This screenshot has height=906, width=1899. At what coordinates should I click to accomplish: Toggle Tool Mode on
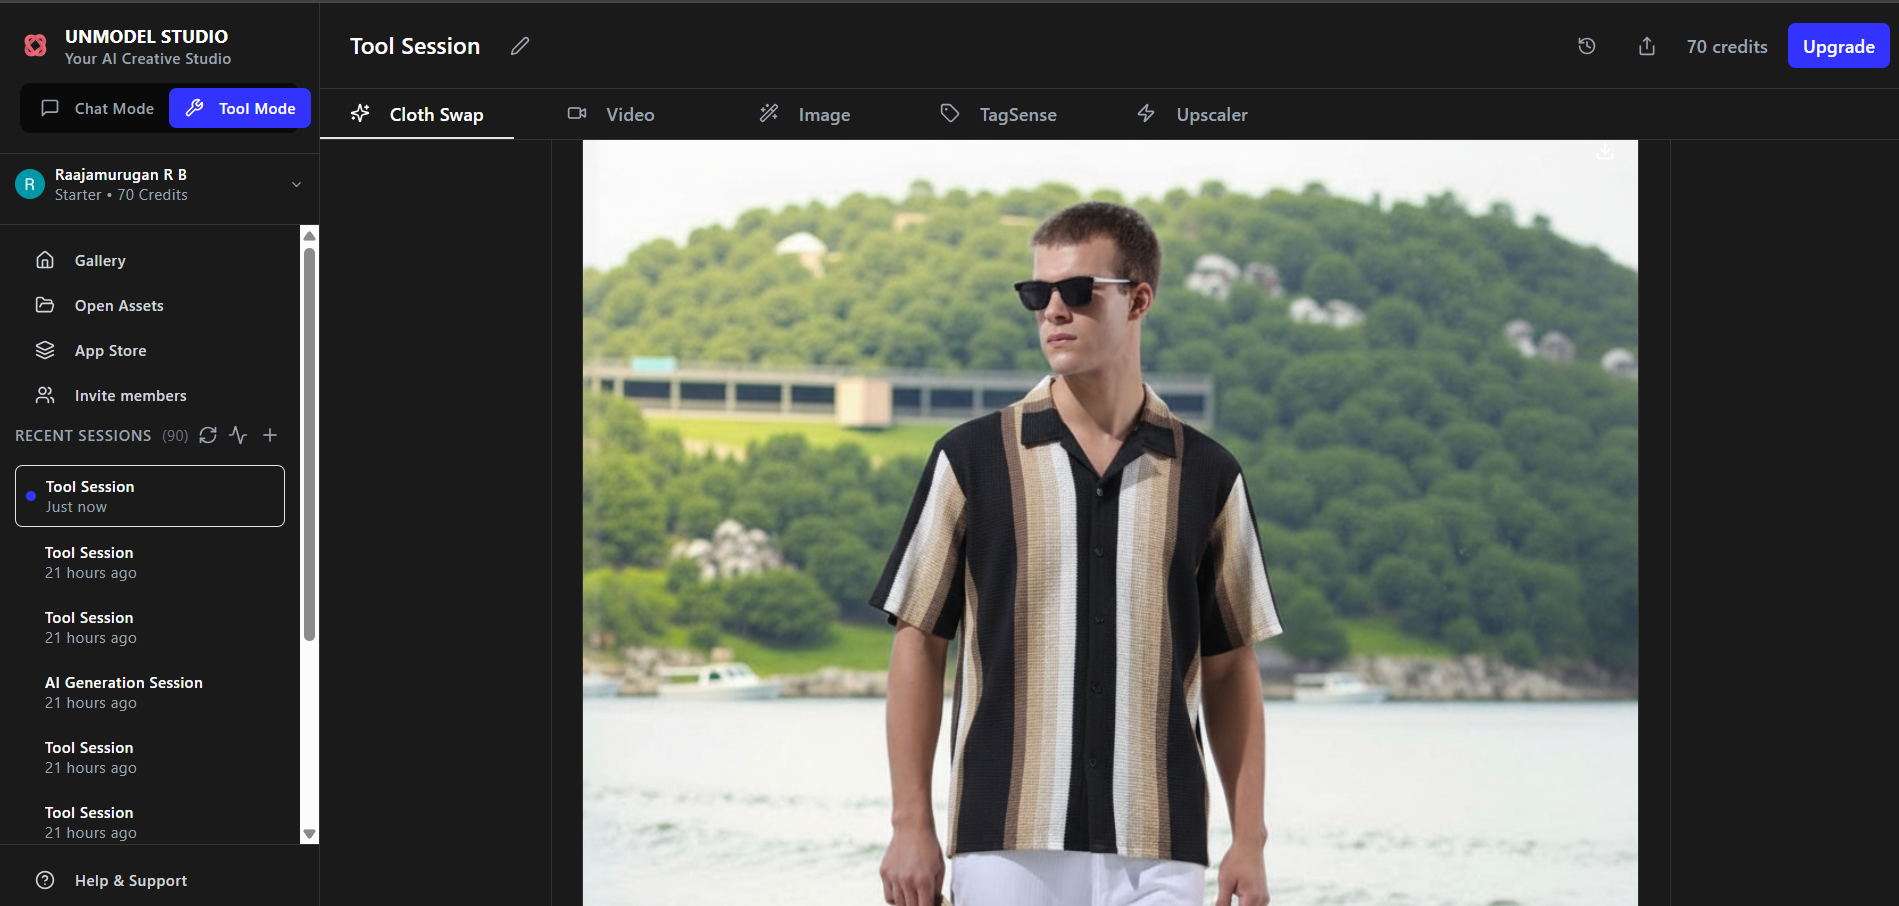239,107
